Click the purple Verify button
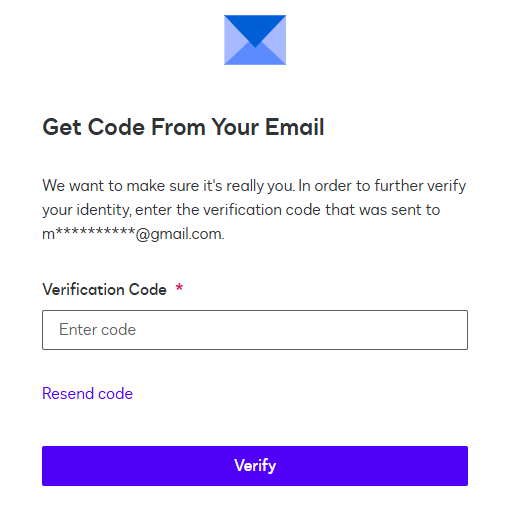 [x=255, y=466]
